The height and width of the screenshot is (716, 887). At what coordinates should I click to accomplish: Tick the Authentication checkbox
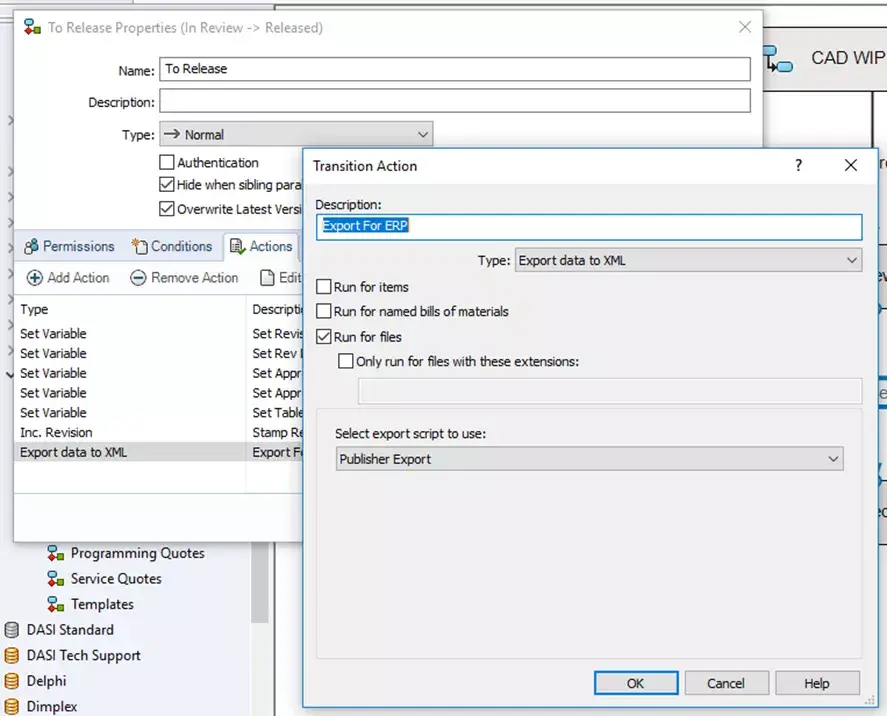[x=167, y=162]
